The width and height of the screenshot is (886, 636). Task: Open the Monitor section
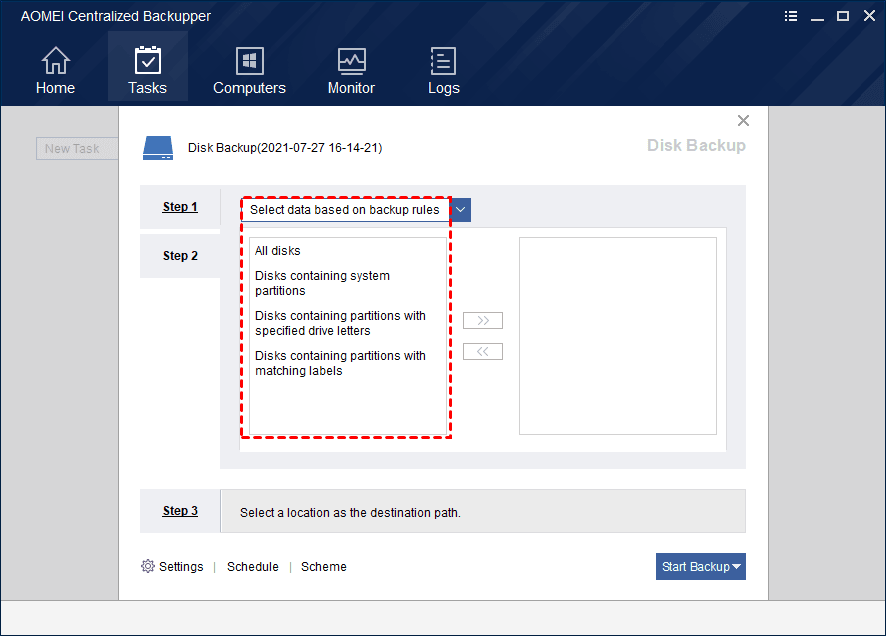[x=351, y=70]
